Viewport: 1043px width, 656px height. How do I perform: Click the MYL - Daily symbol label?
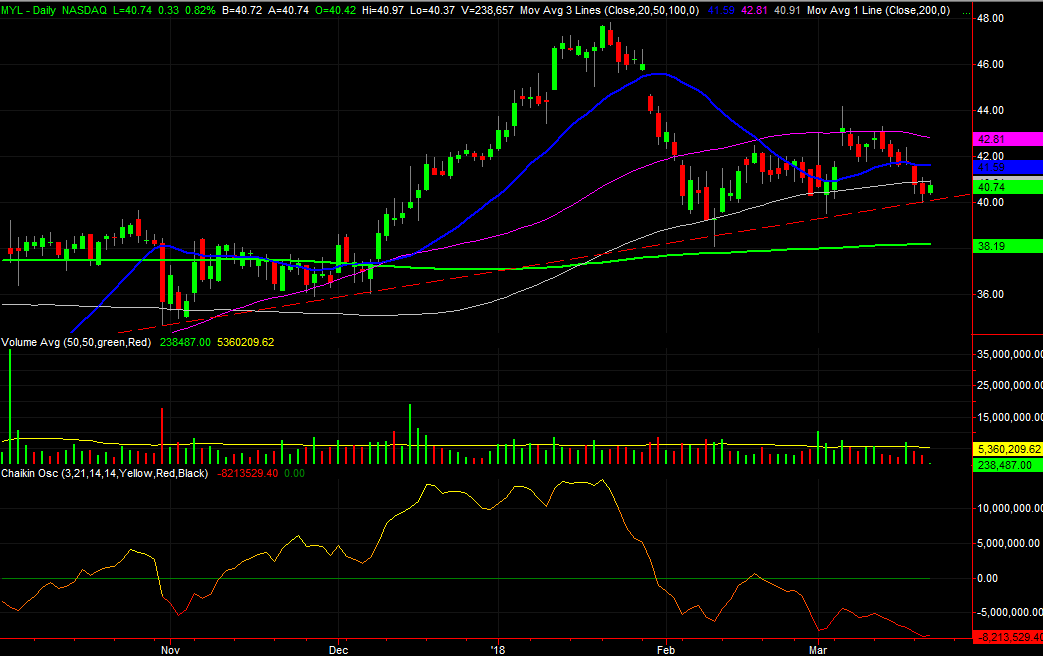click(x=30, y=7)
